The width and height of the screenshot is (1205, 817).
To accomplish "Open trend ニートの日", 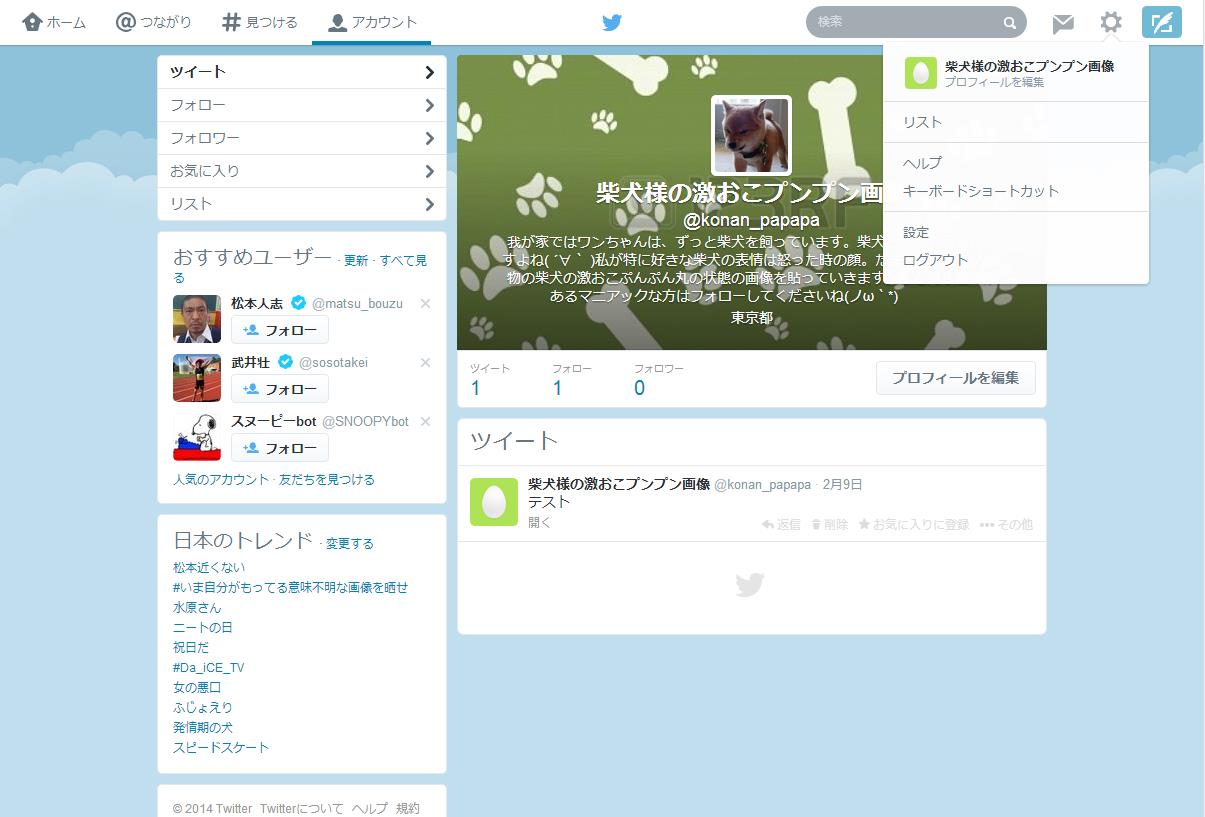I will (x=203, y=628).
